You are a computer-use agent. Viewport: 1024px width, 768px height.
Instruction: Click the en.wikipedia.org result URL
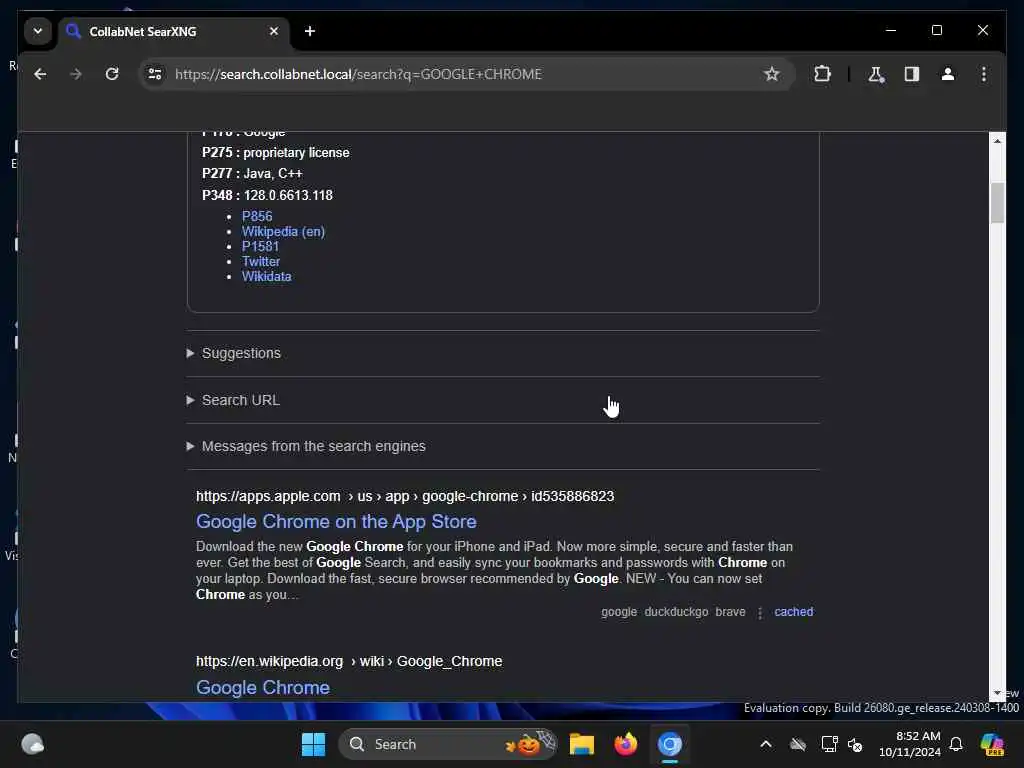pos(349,662)
